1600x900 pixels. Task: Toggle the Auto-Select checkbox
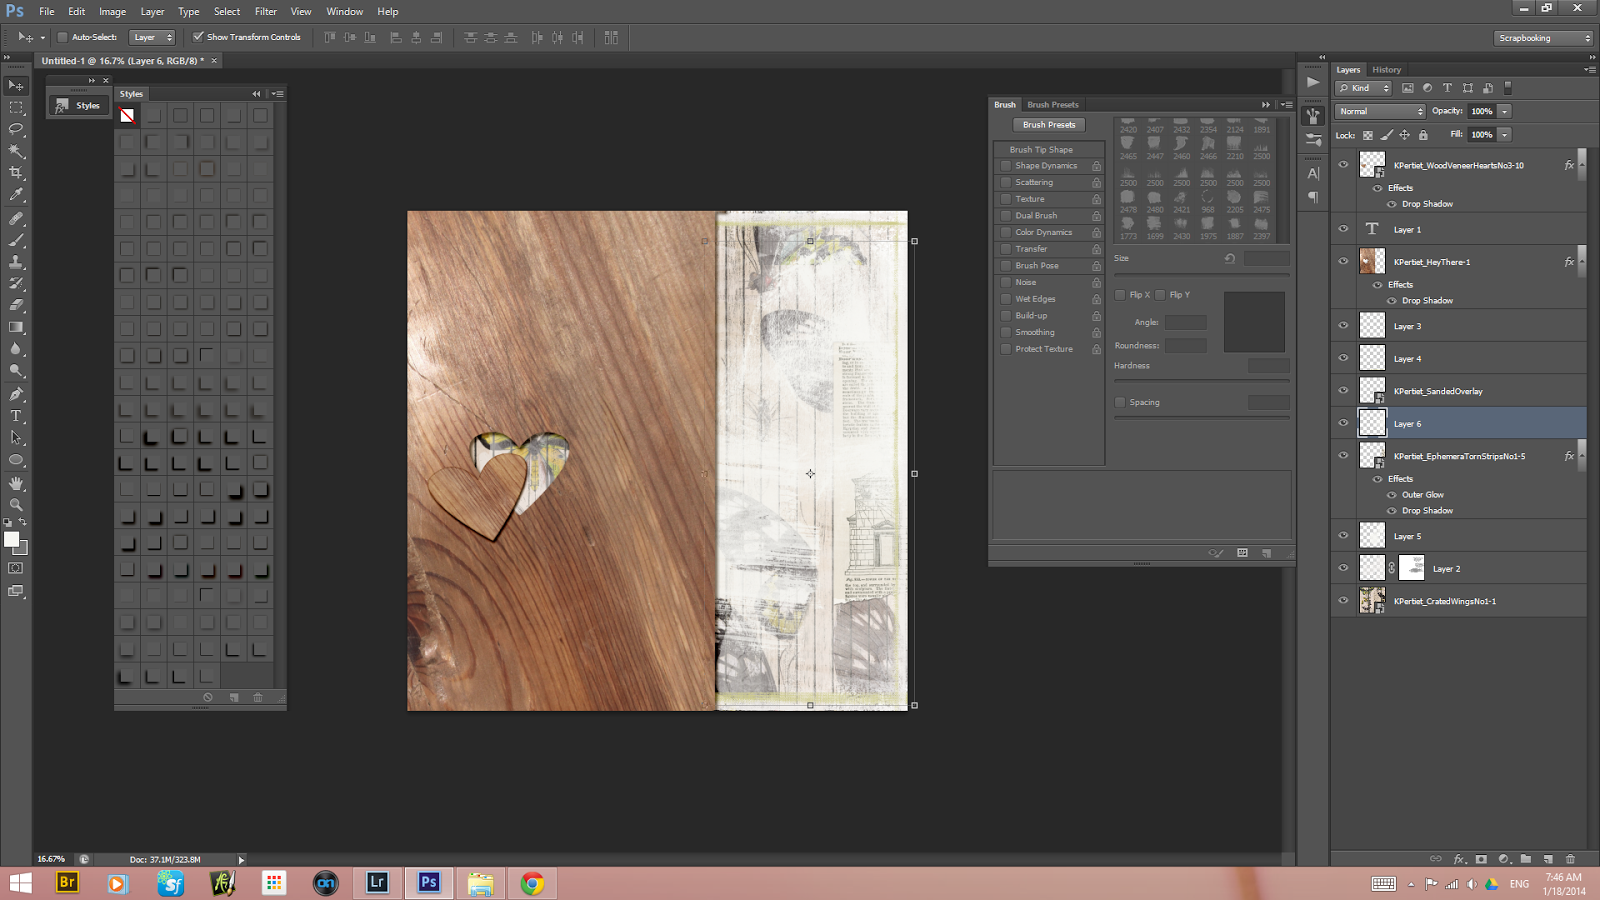coord(62,37)
